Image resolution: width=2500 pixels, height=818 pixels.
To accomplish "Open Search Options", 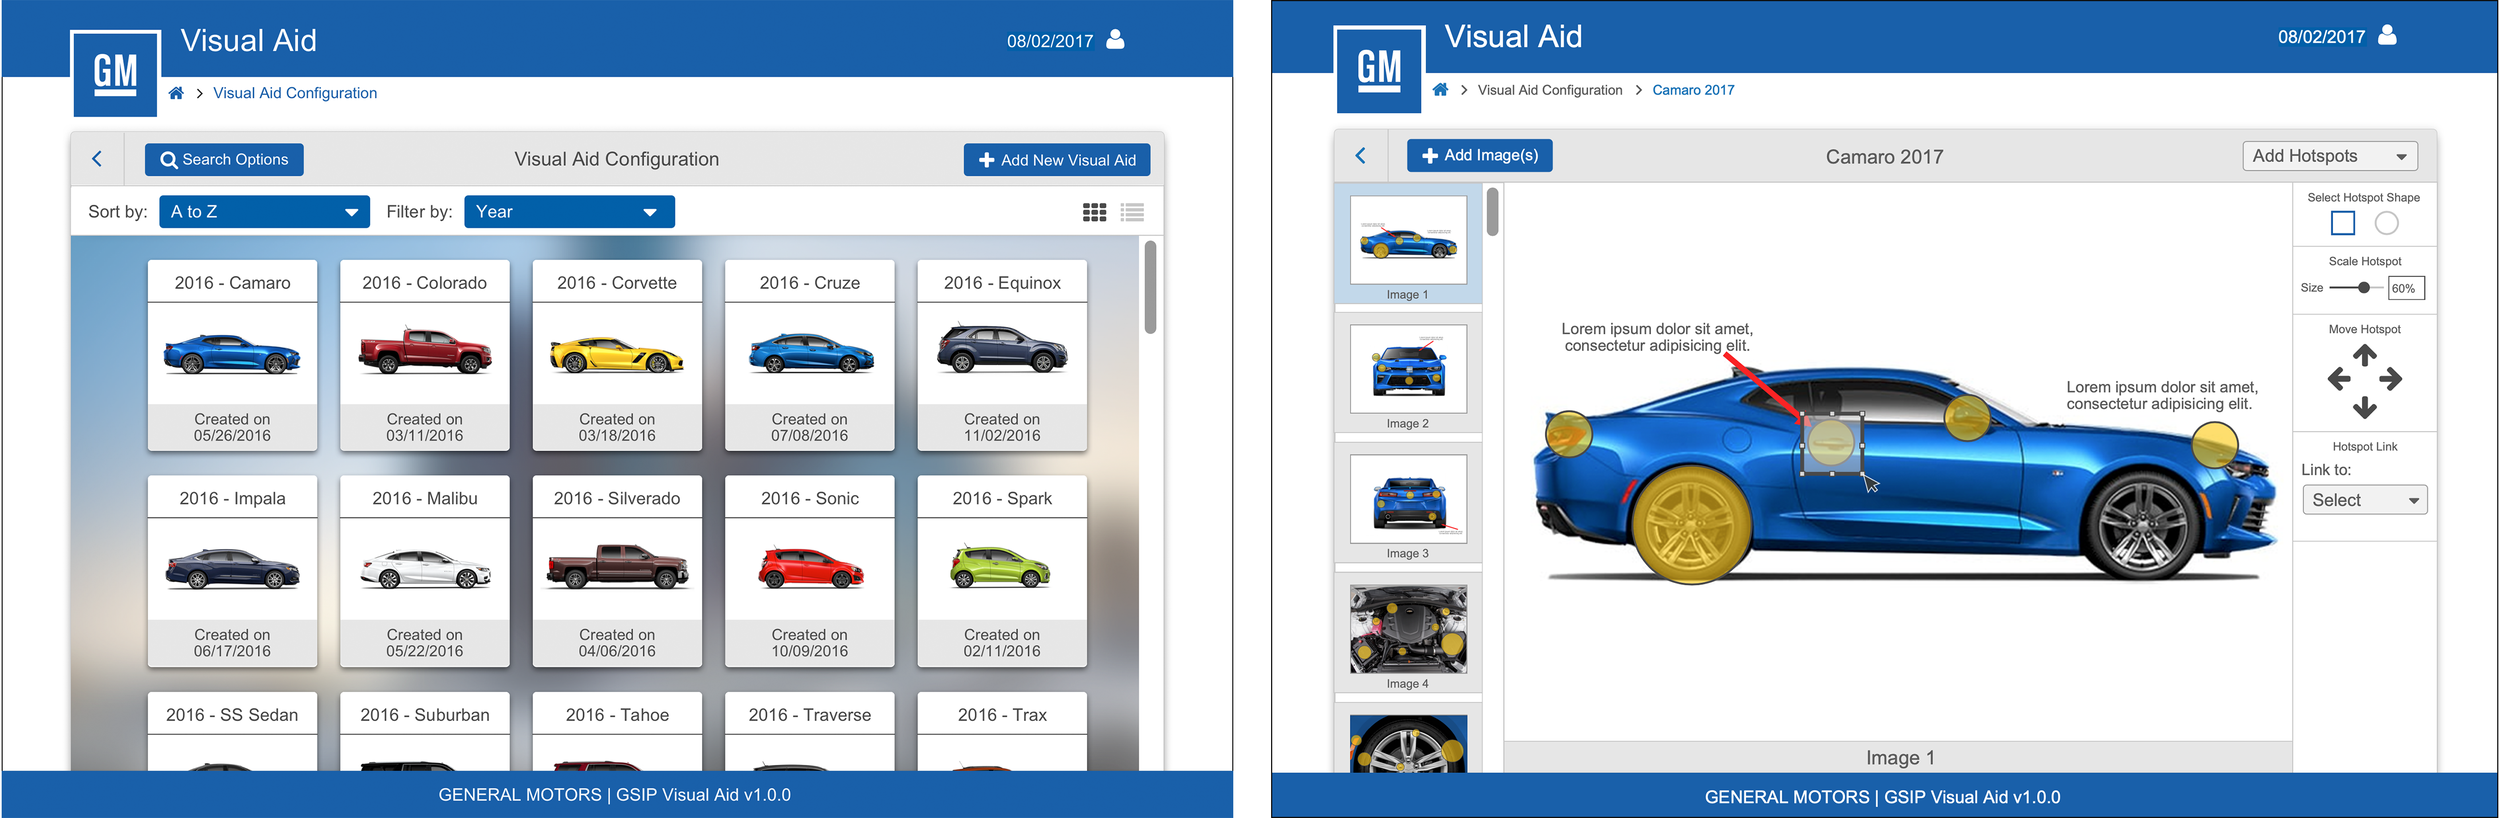I will point(224,160).
